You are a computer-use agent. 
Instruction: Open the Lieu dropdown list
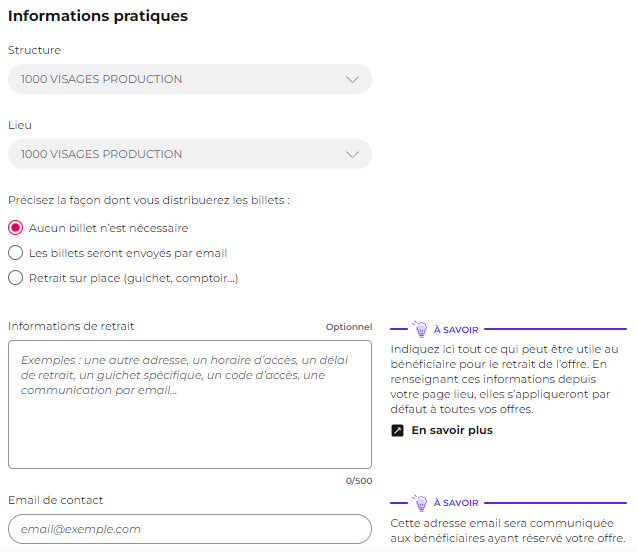click(190, 154)
